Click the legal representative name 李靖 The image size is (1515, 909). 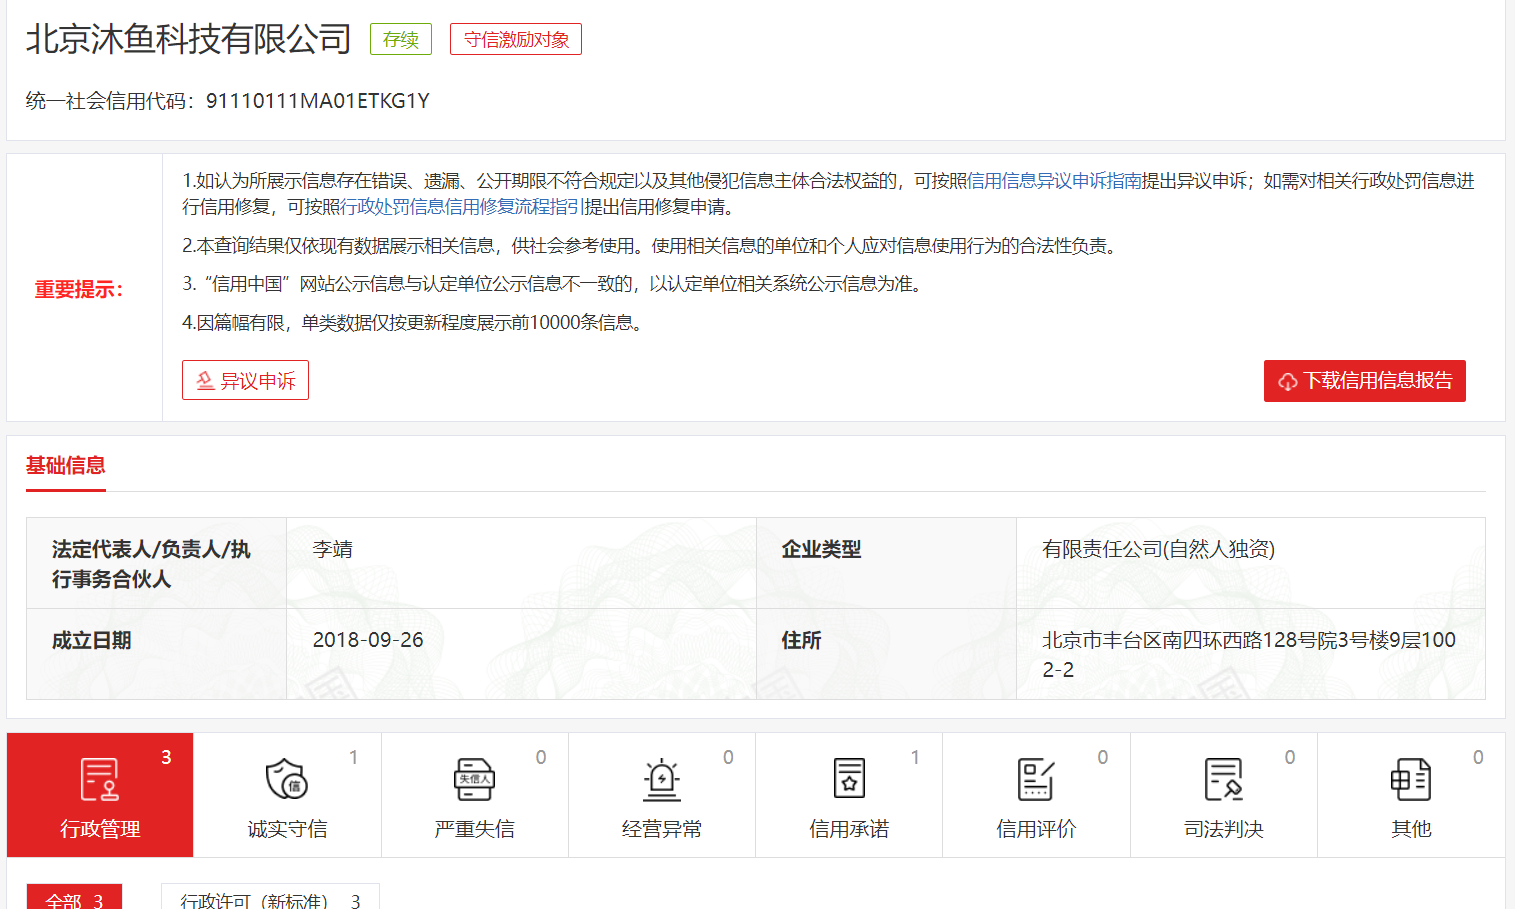pos(333,549)
